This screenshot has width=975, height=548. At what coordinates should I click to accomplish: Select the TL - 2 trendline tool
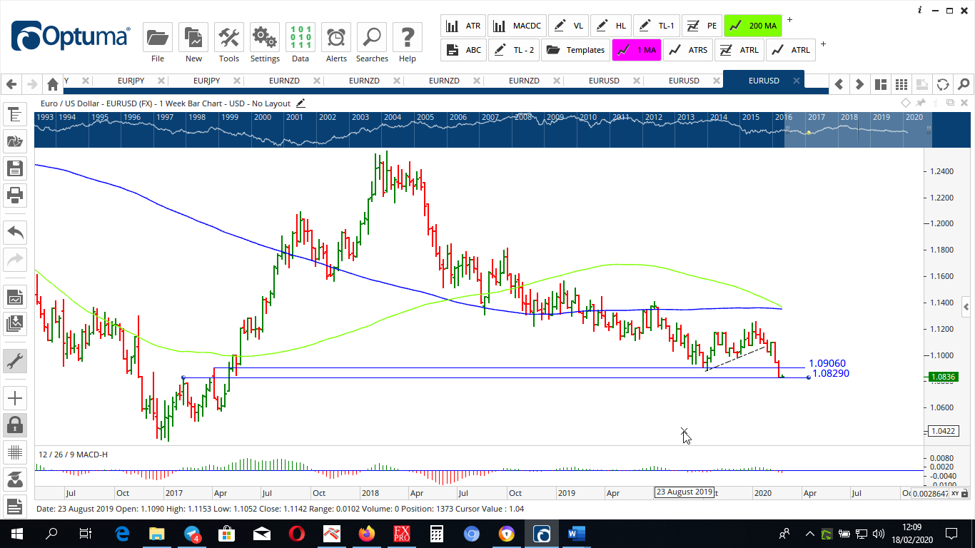point(514,50)
